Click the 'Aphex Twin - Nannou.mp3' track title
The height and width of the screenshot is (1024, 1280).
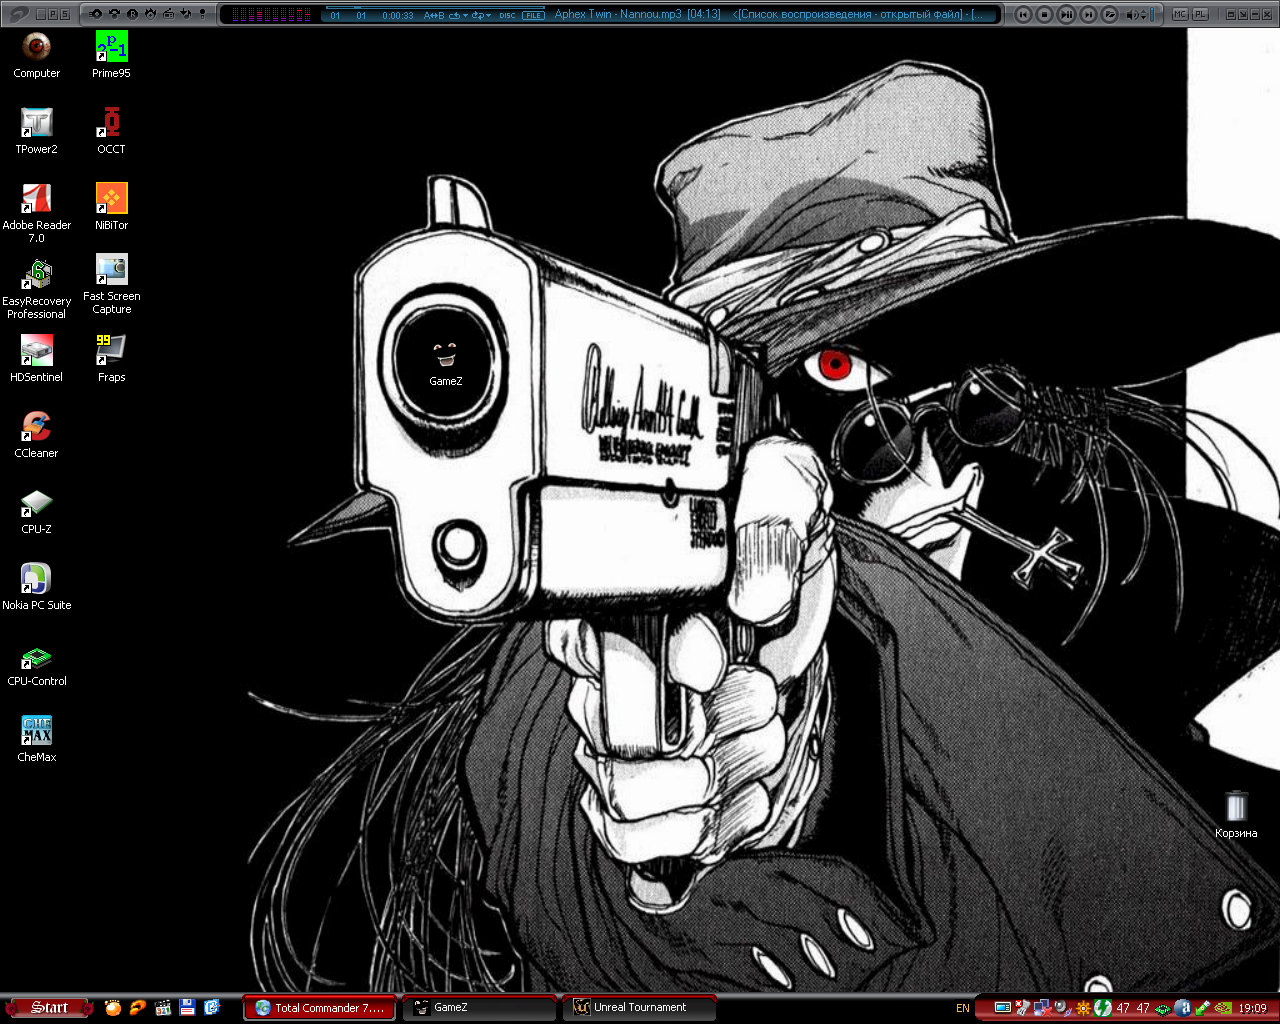click(618, 14)
